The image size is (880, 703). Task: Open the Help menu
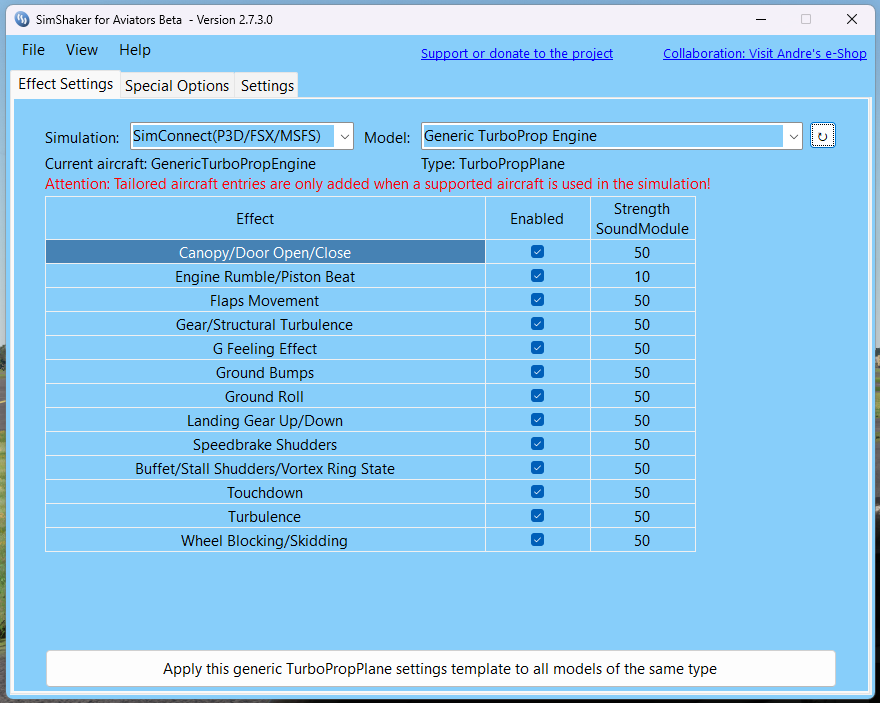coord(135,50)
